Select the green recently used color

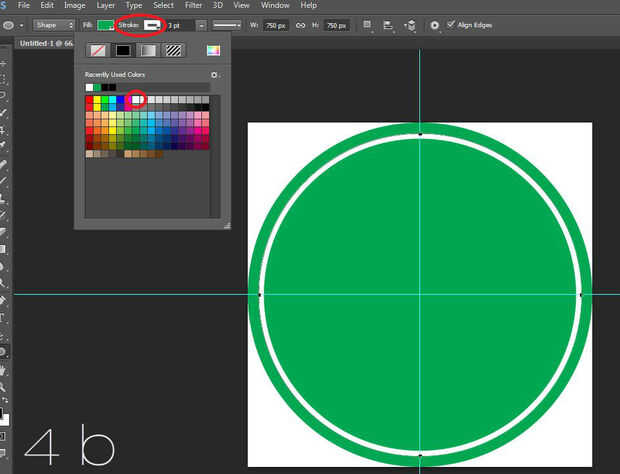pos(97,87)
